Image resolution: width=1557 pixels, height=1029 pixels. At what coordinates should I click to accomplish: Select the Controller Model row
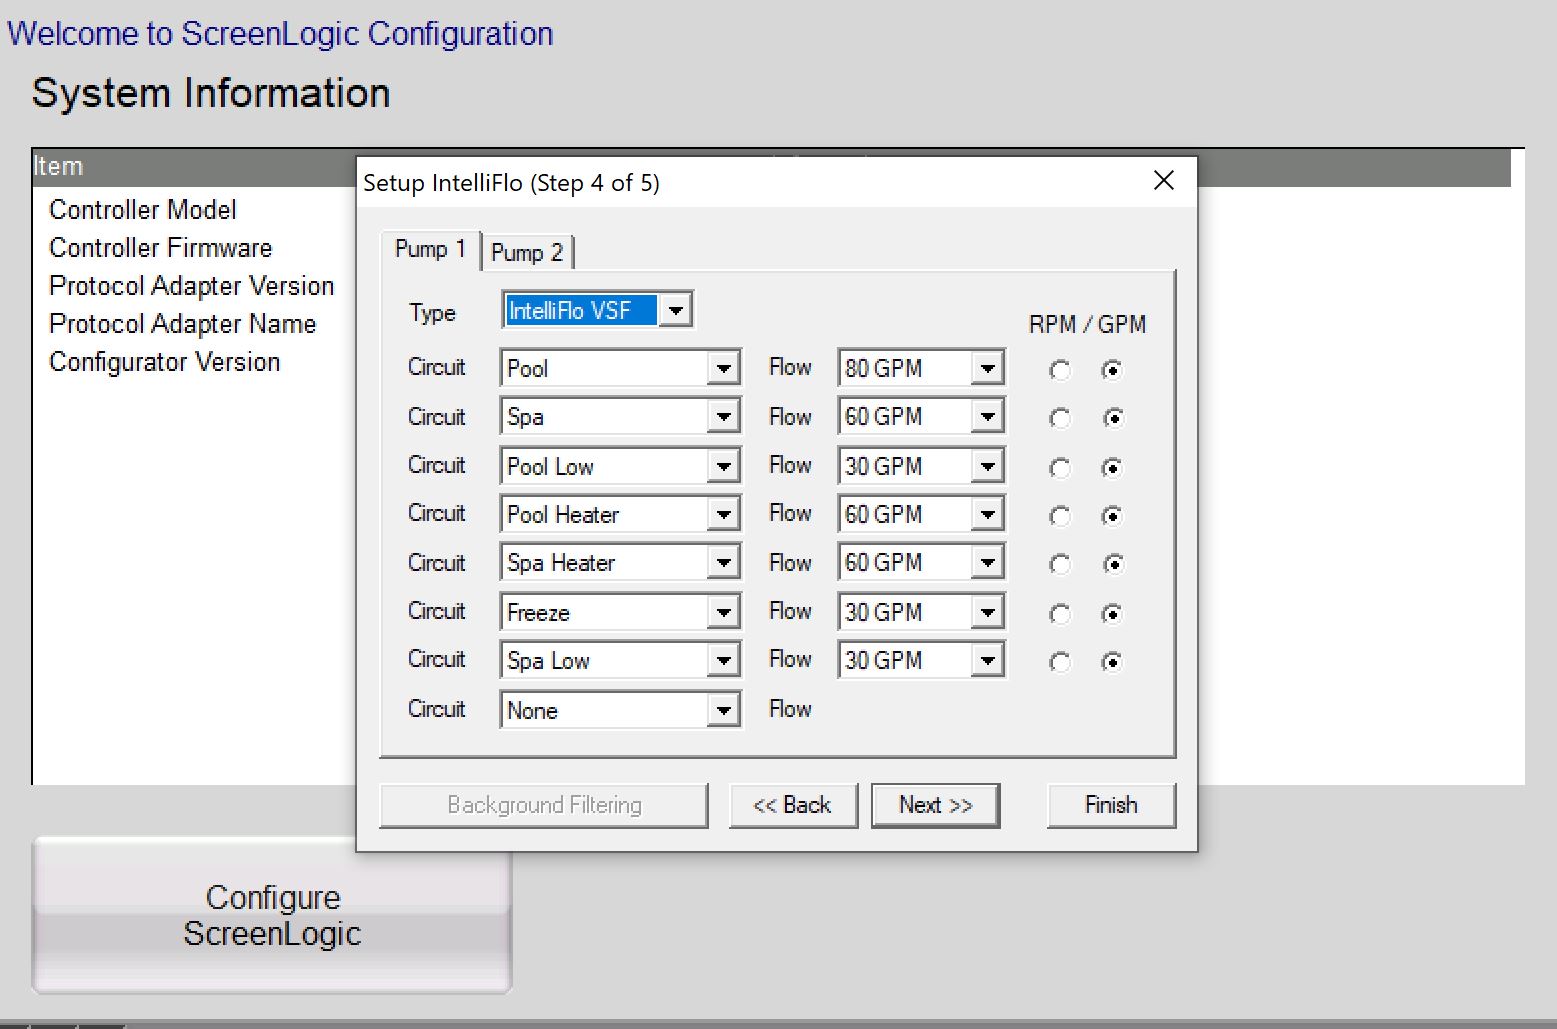click(143, 210)
